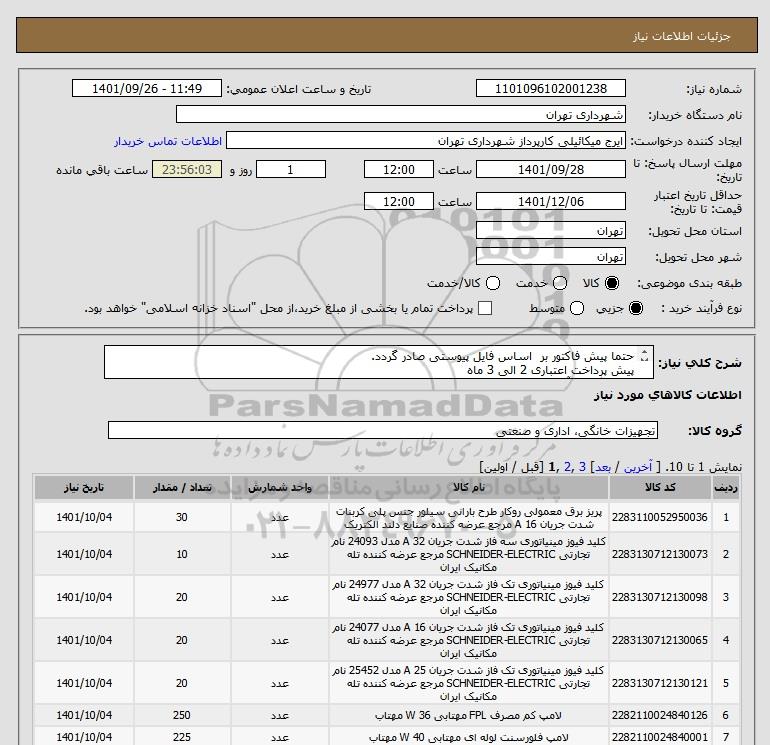Click the response deadline date 1401/09/28

[x=551, y=169]
